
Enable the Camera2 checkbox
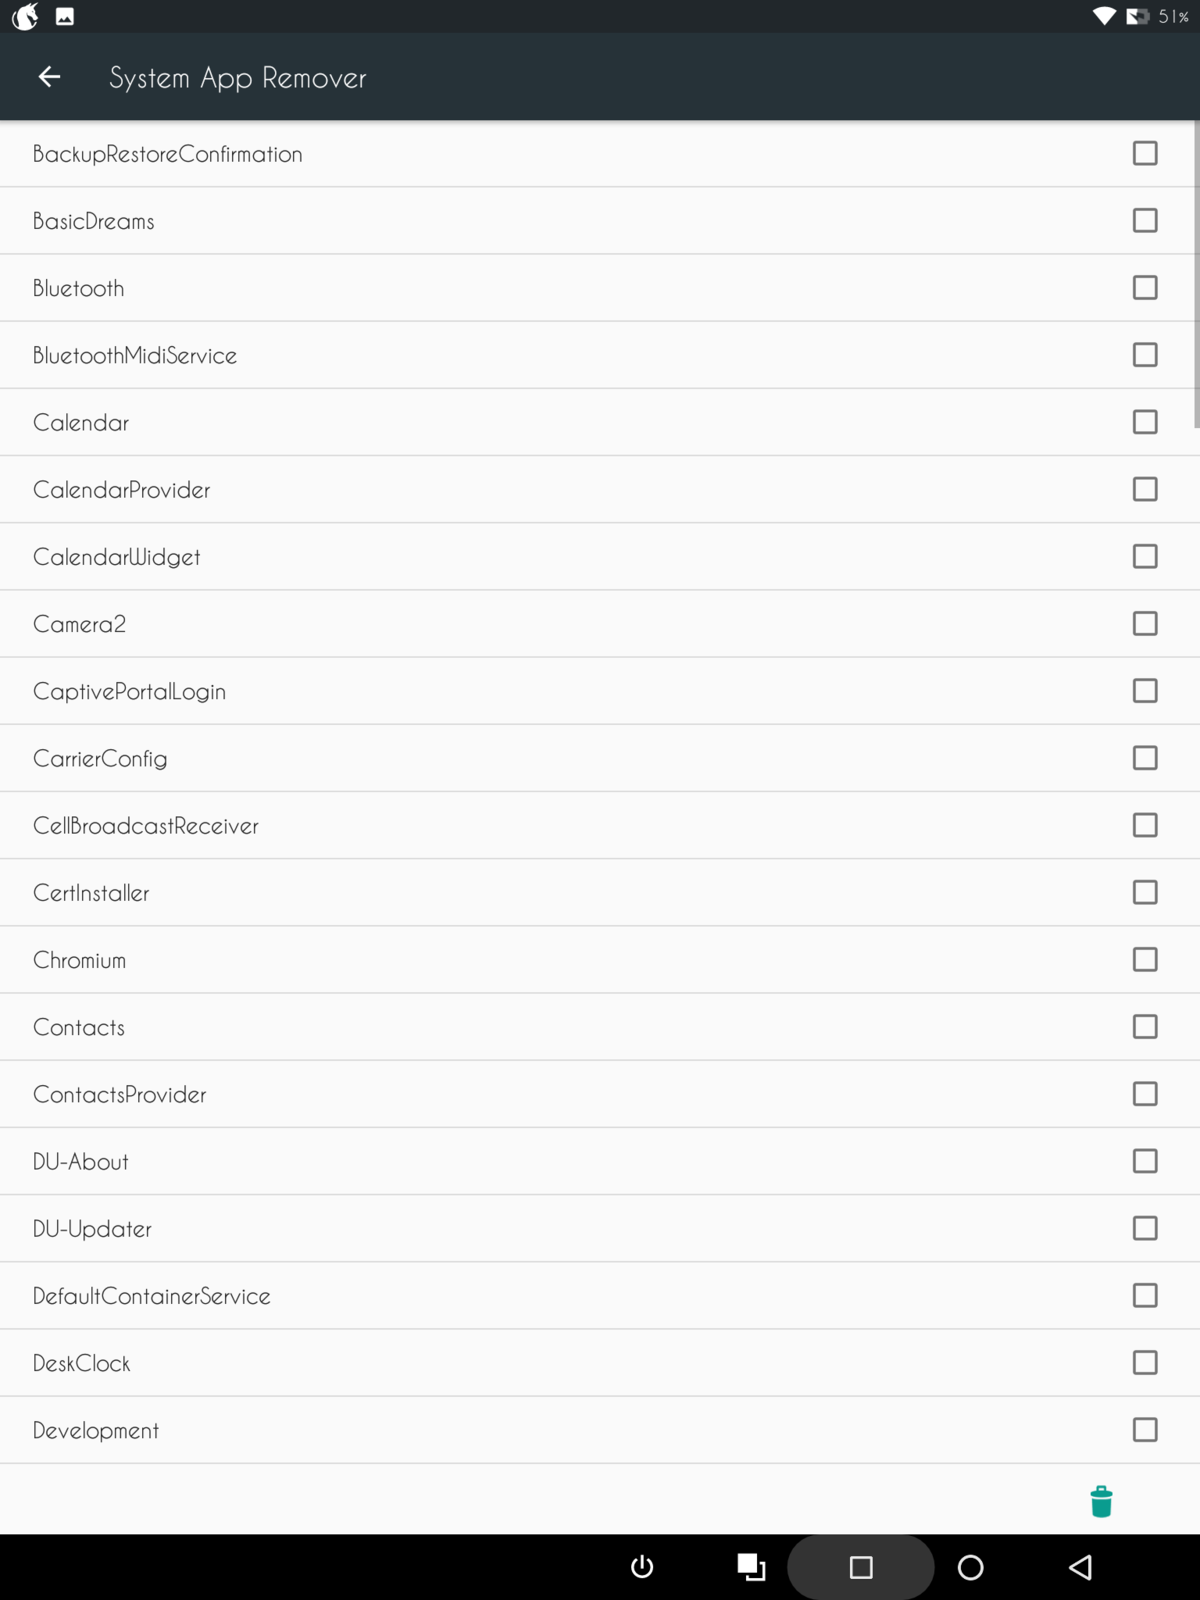click(1145, 624)
